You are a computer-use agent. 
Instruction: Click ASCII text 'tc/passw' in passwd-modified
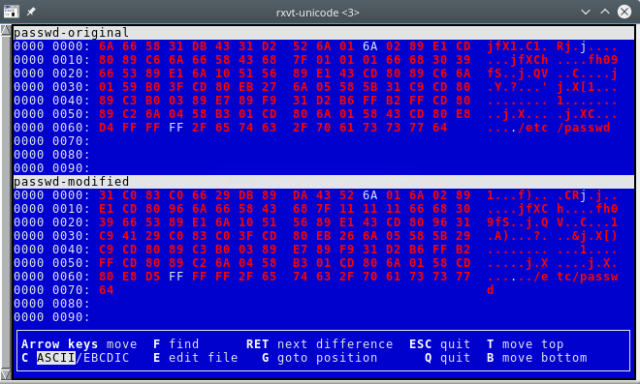coord(587,276)
